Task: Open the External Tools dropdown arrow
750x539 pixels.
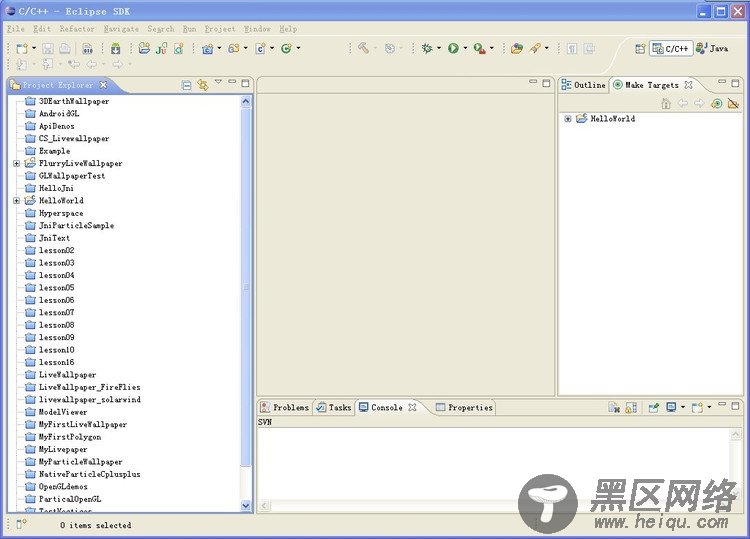Action: tap(492, 48)
